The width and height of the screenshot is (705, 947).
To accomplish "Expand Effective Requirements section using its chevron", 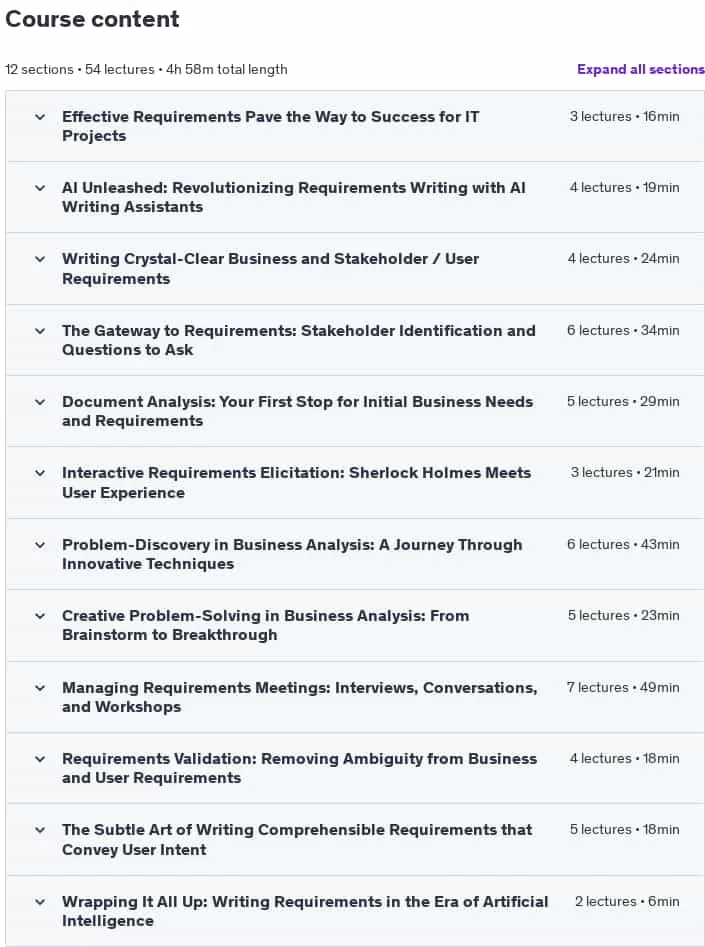I will (x=40, y=117).
